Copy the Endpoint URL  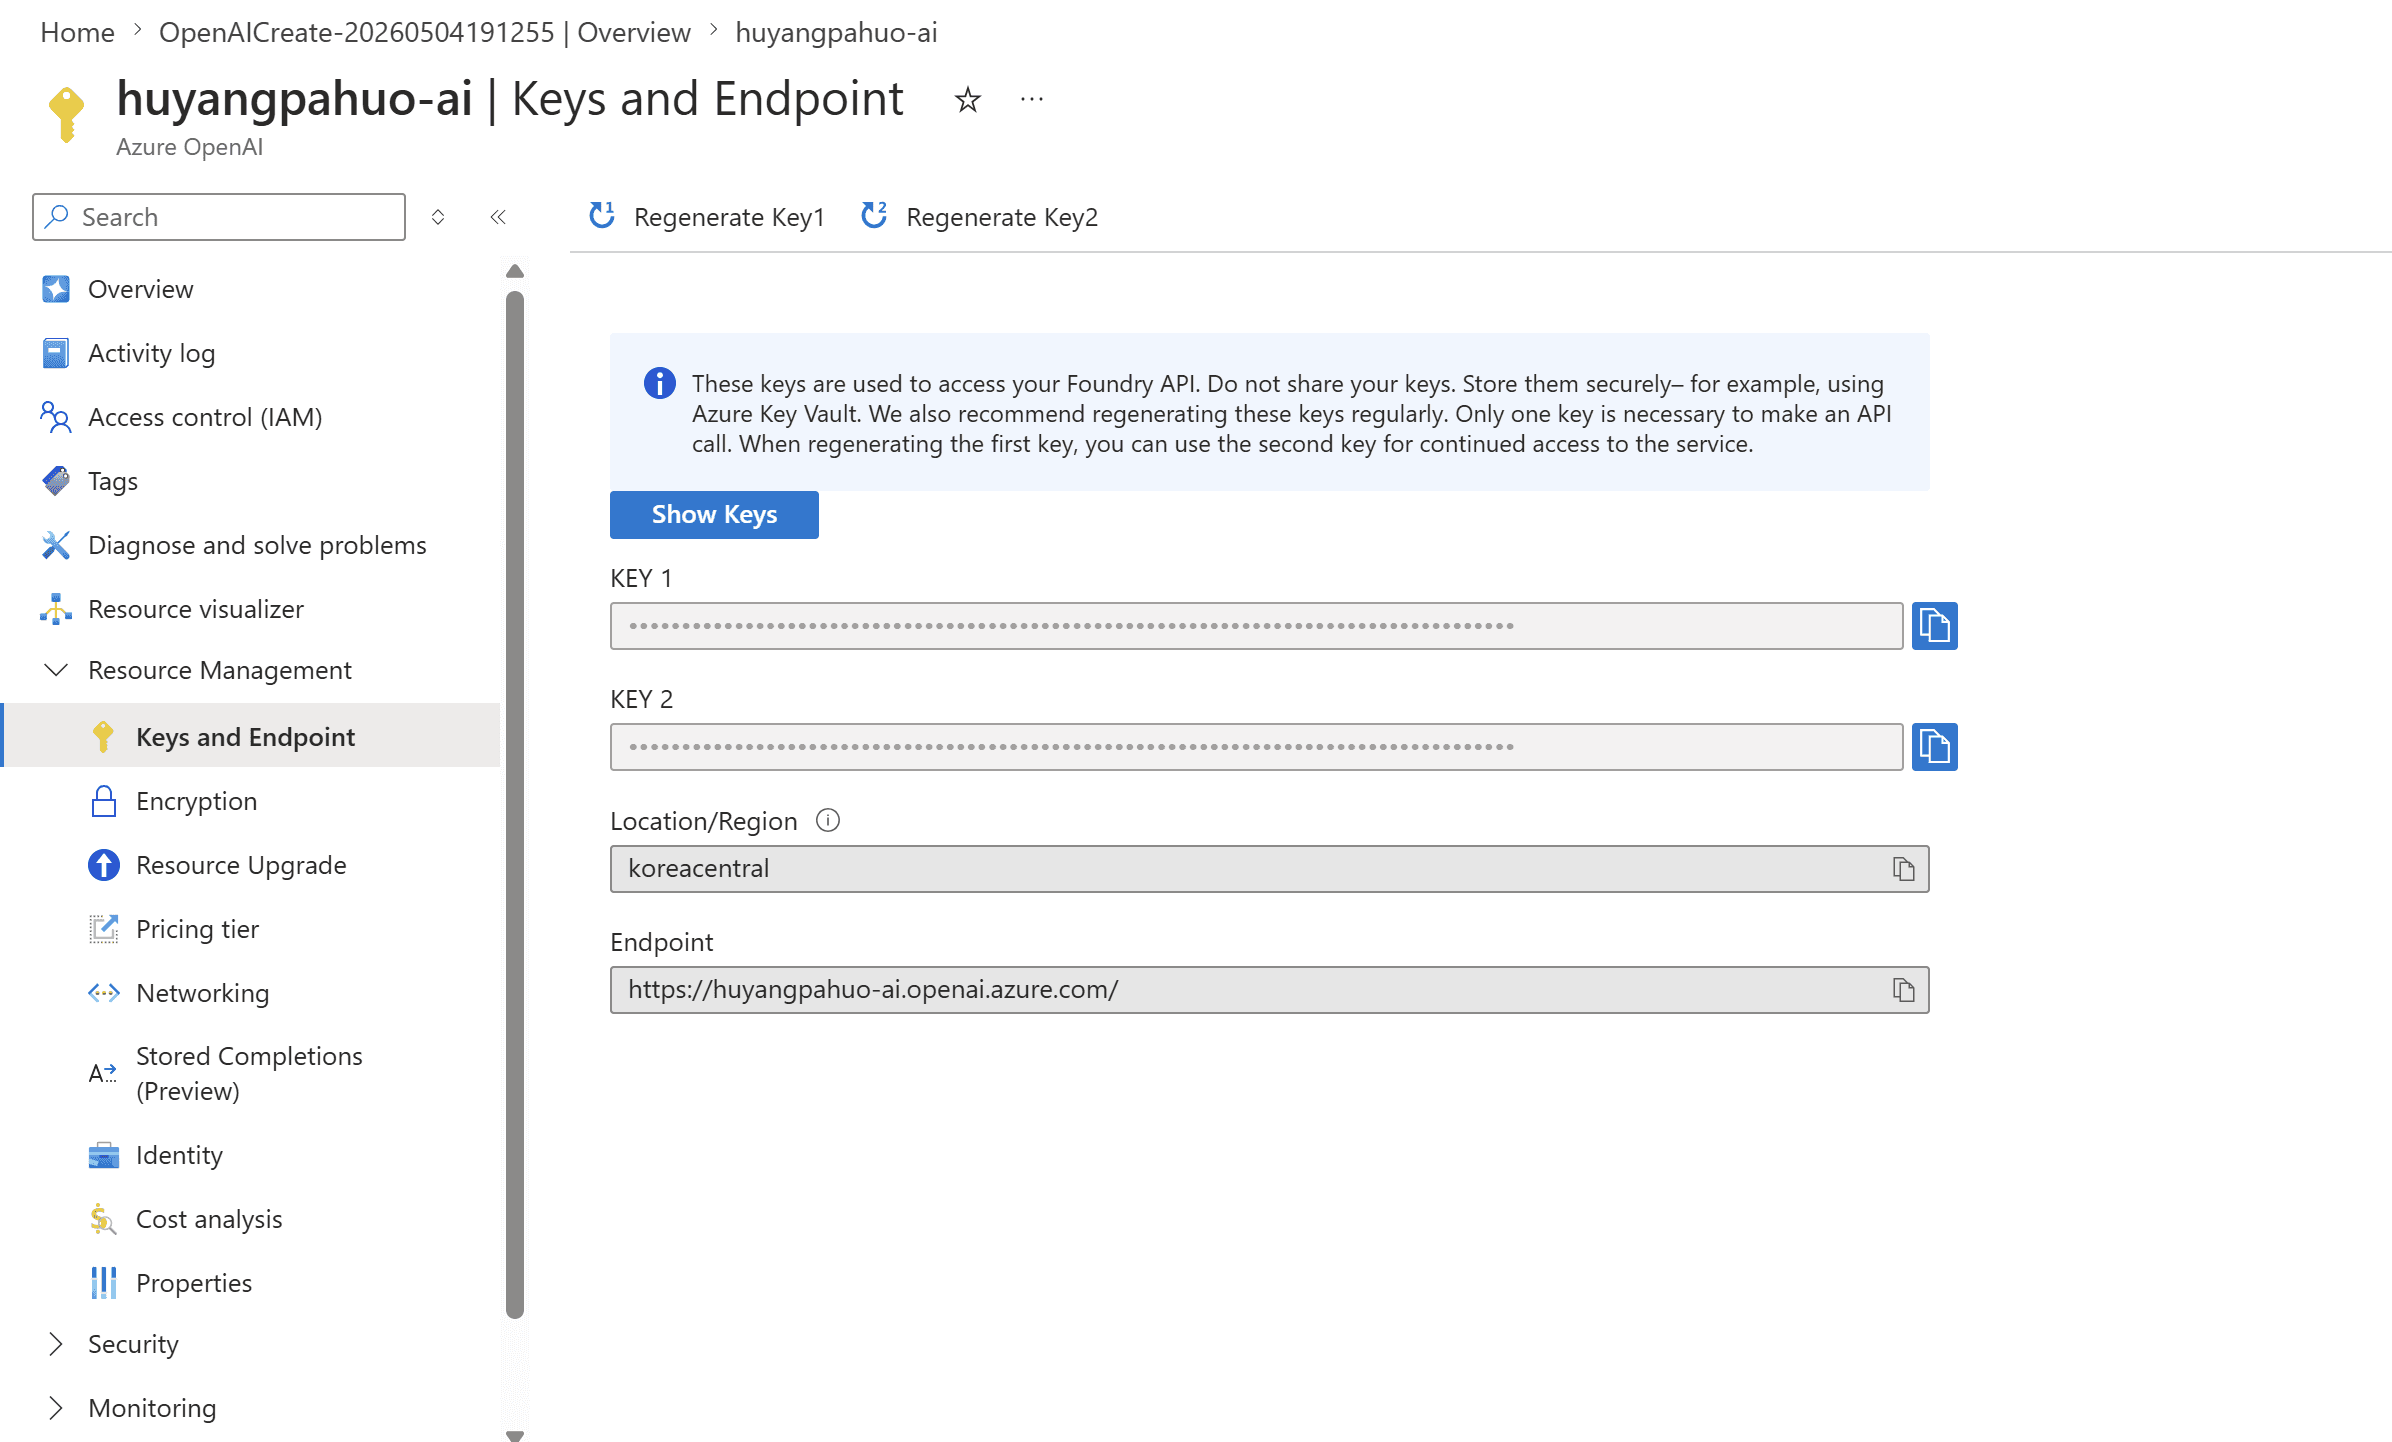point(1903,990)
